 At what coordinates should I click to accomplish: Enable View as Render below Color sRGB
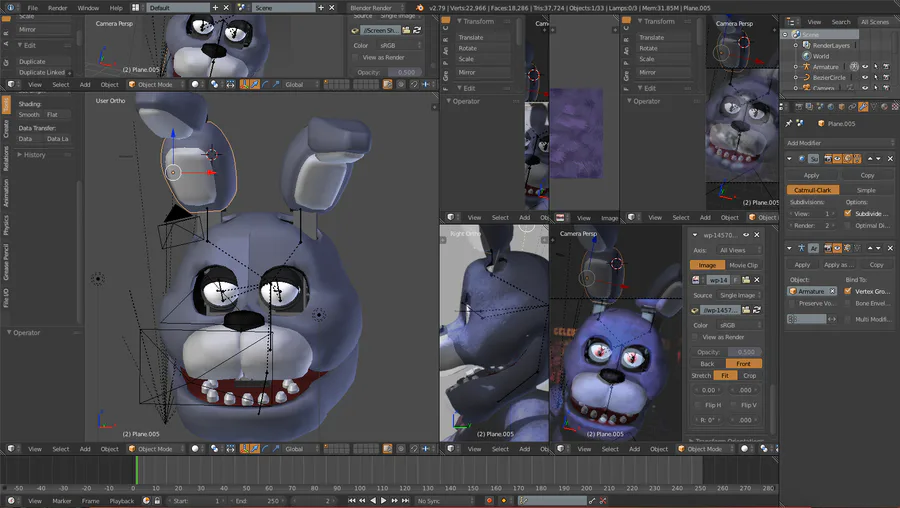(695, 337)
